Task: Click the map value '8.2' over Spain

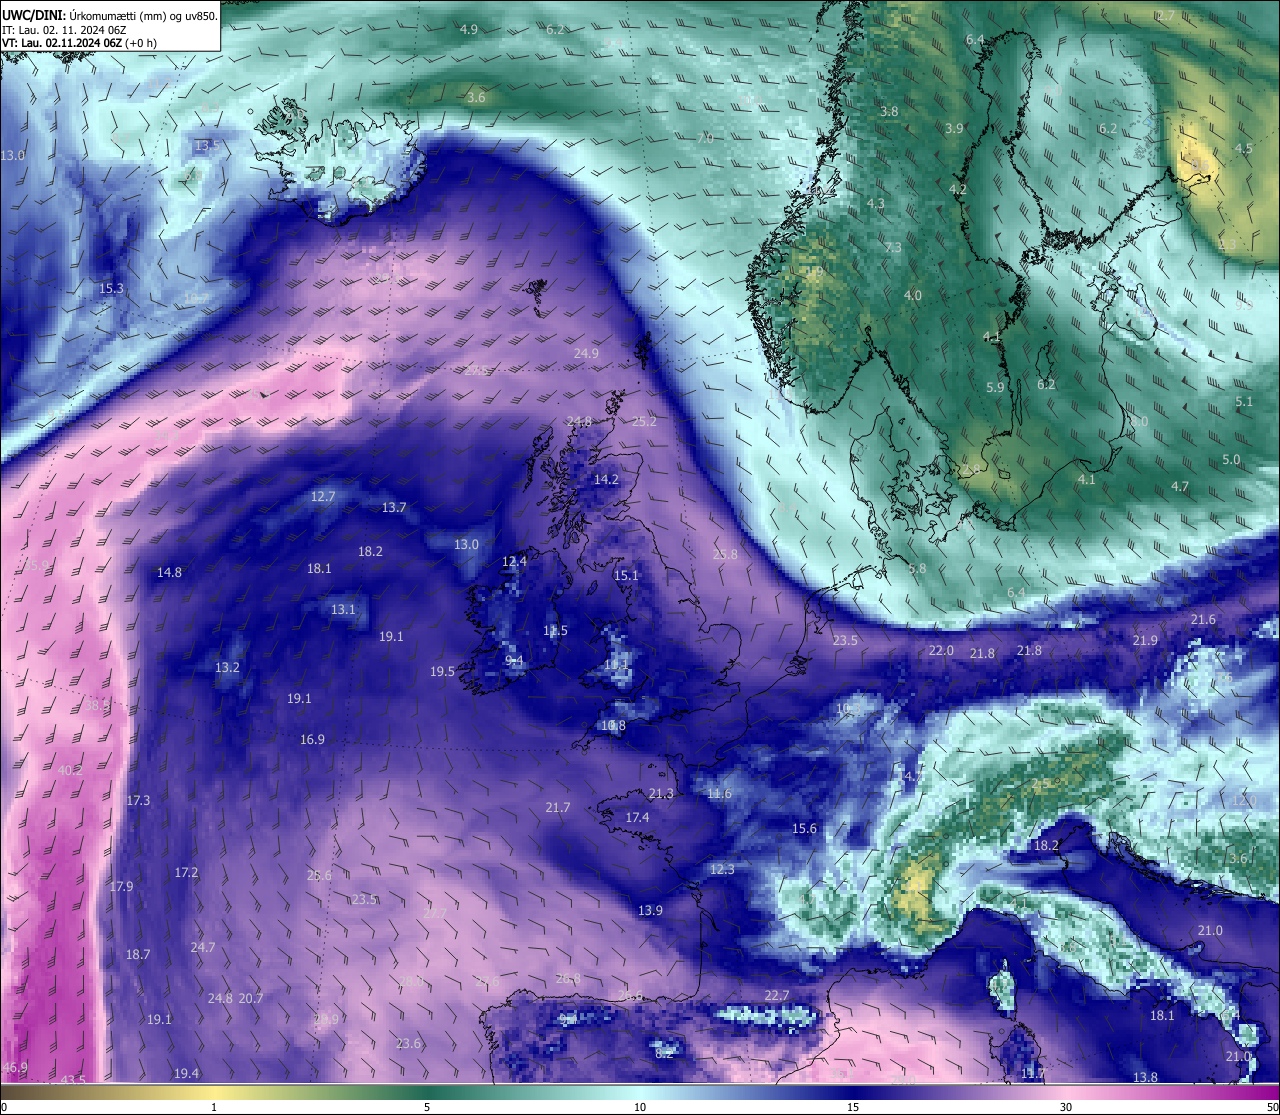Action: pyautogui.click(x=664, y=1054)
